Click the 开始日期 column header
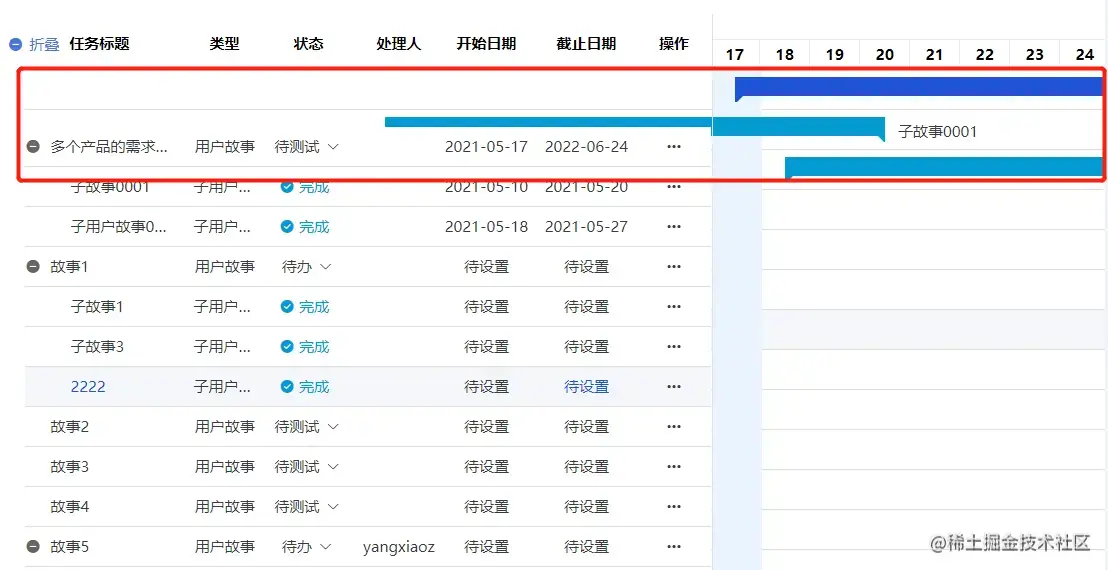 tap(486, 44)
